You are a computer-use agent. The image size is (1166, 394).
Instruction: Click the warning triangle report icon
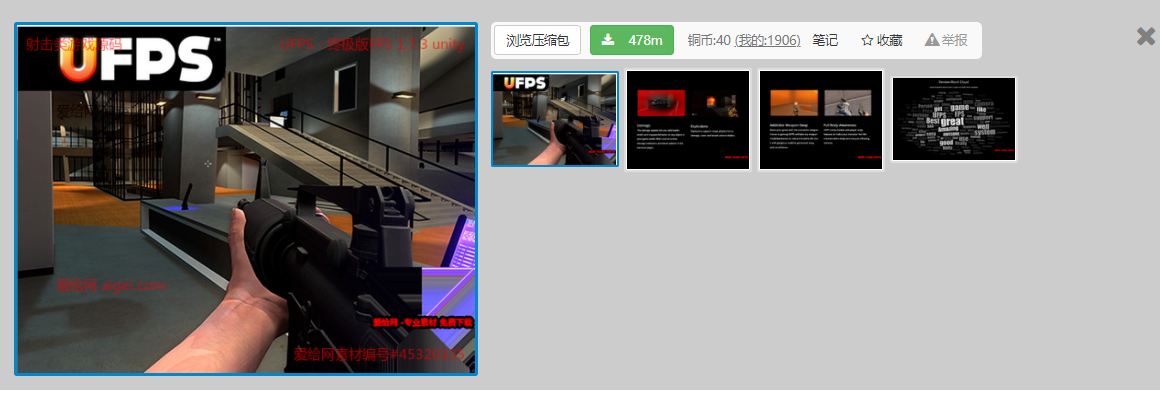(931, 40)
